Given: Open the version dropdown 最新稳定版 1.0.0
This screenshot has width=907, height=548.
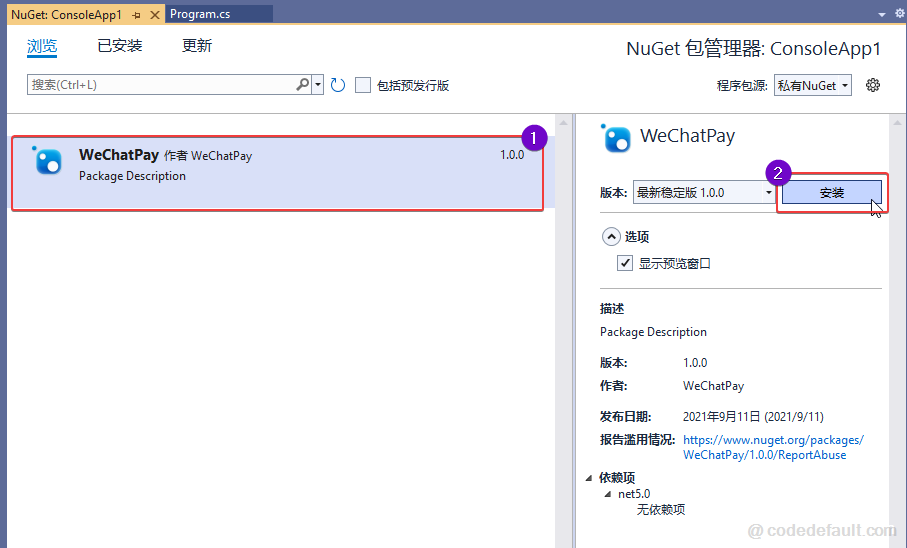Looking at the screenshot, I should click(704, 193).
